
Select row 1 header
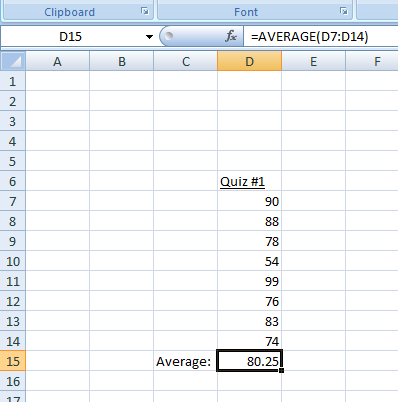coord(13,81)
